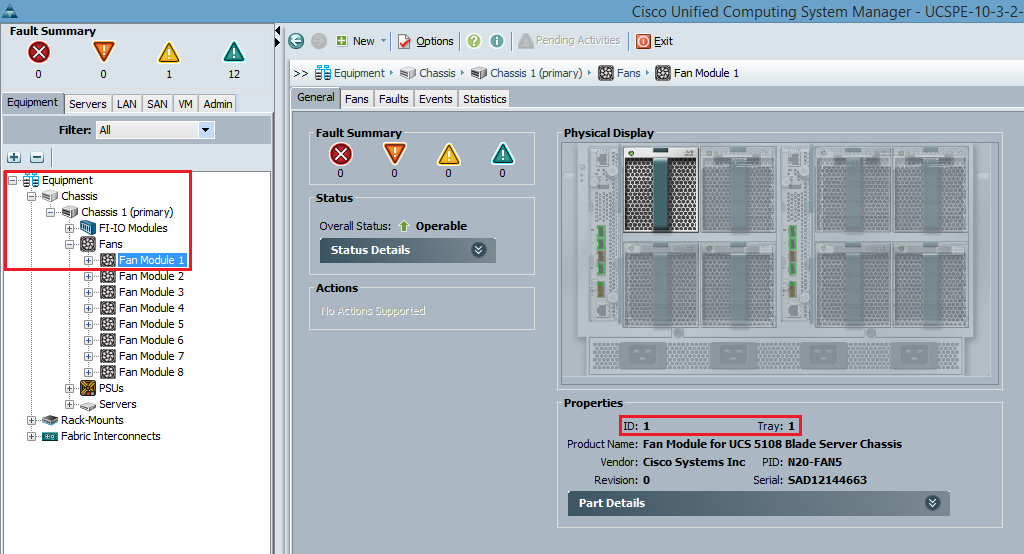Click the collapse-all minus icon above the tree
Viewport: 1024px width, 554px height.
pos(37,157)
